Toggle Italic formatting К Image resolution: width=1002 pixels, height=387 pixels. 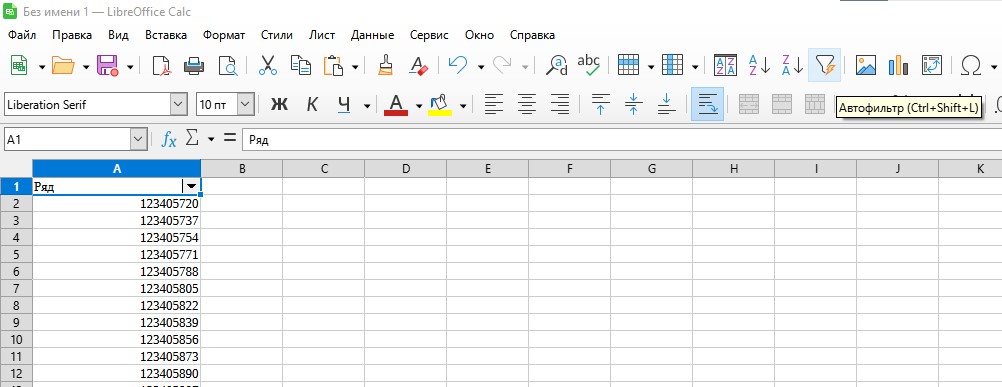[x=312, y=104]
